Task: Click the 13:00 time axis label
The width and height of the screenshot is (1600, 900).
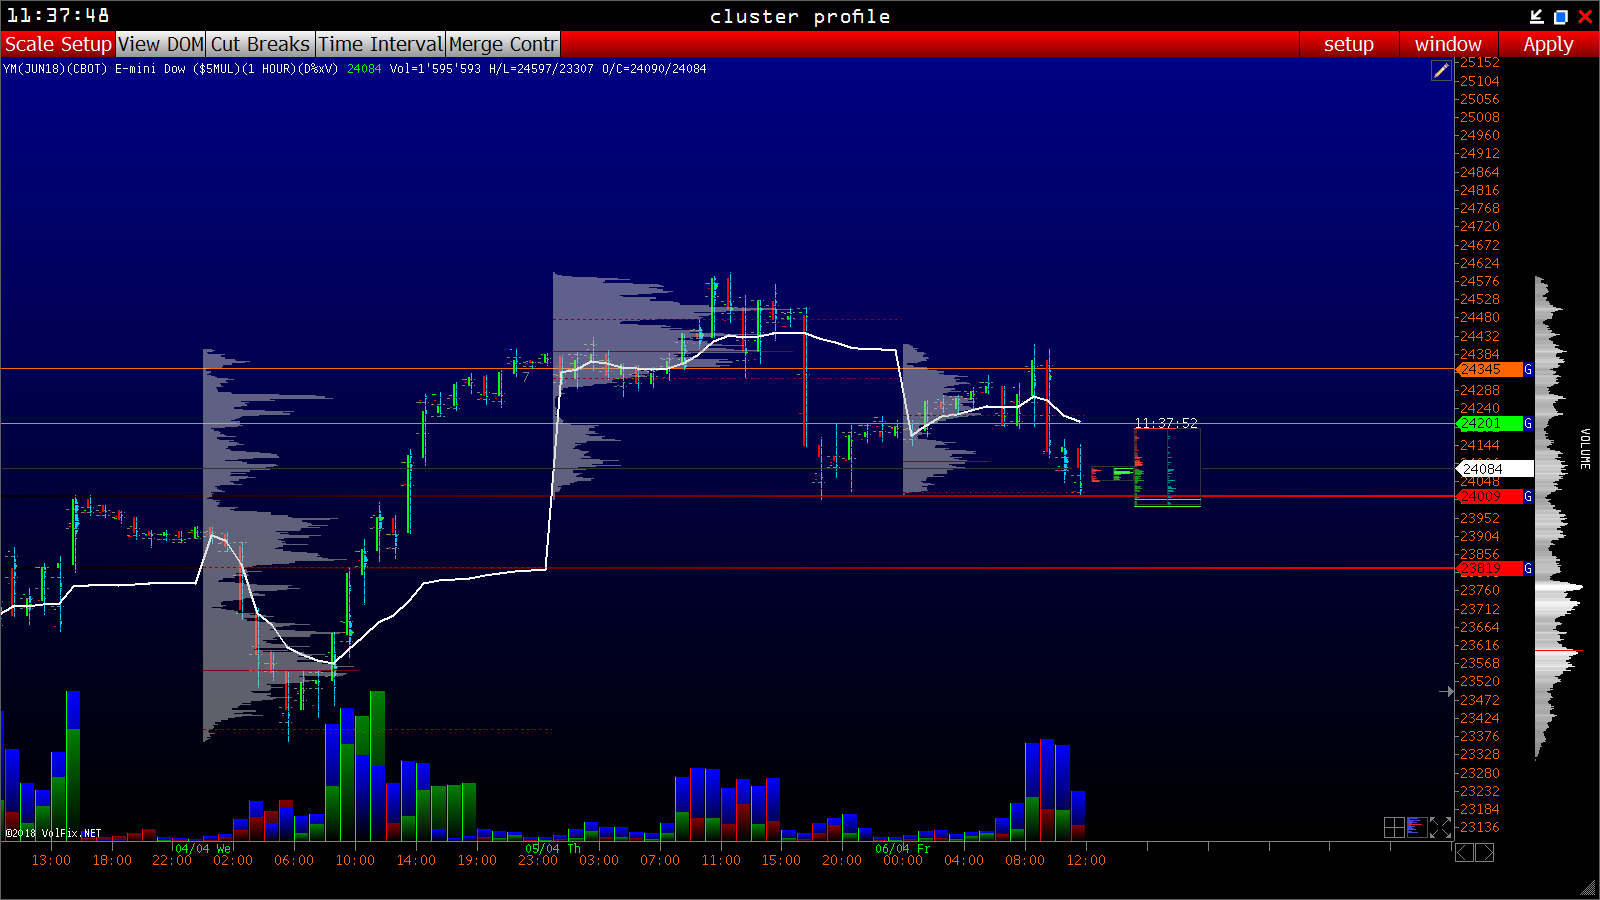Action: click(51, 860)
